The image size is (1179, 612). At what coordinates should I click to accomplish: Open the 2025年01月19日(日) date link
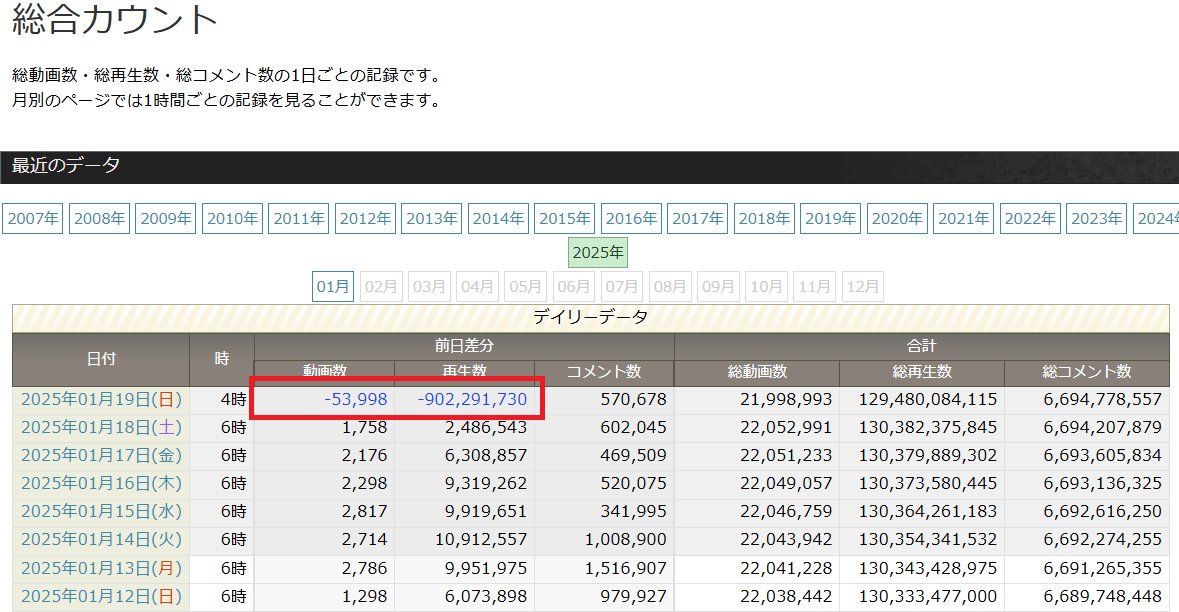[102, 399]
